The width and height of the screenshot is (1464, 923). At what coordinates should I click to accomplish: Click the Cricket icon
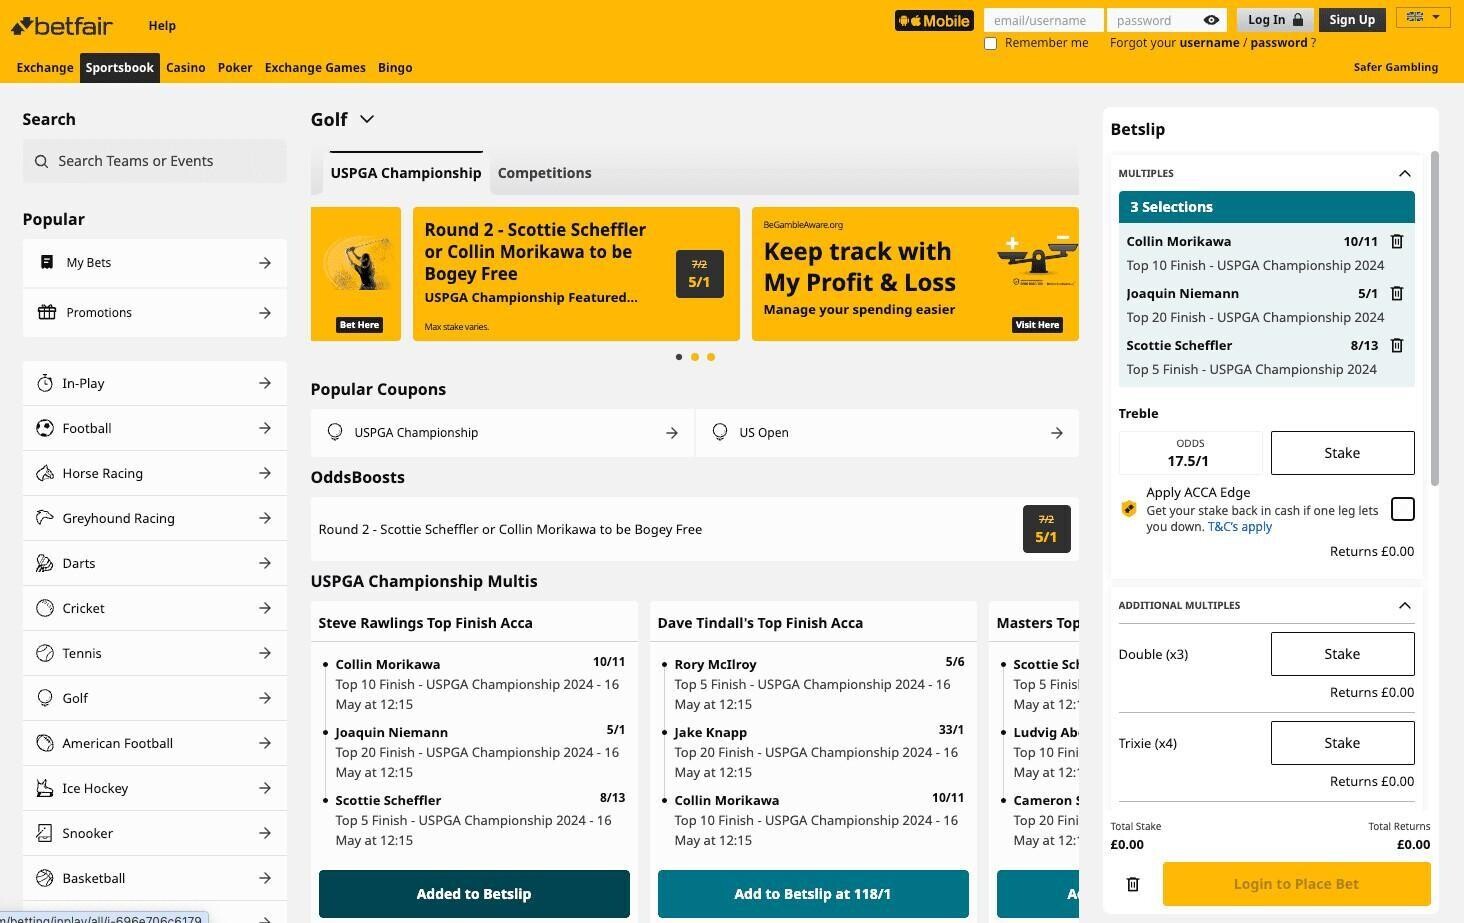click(44, 608)
